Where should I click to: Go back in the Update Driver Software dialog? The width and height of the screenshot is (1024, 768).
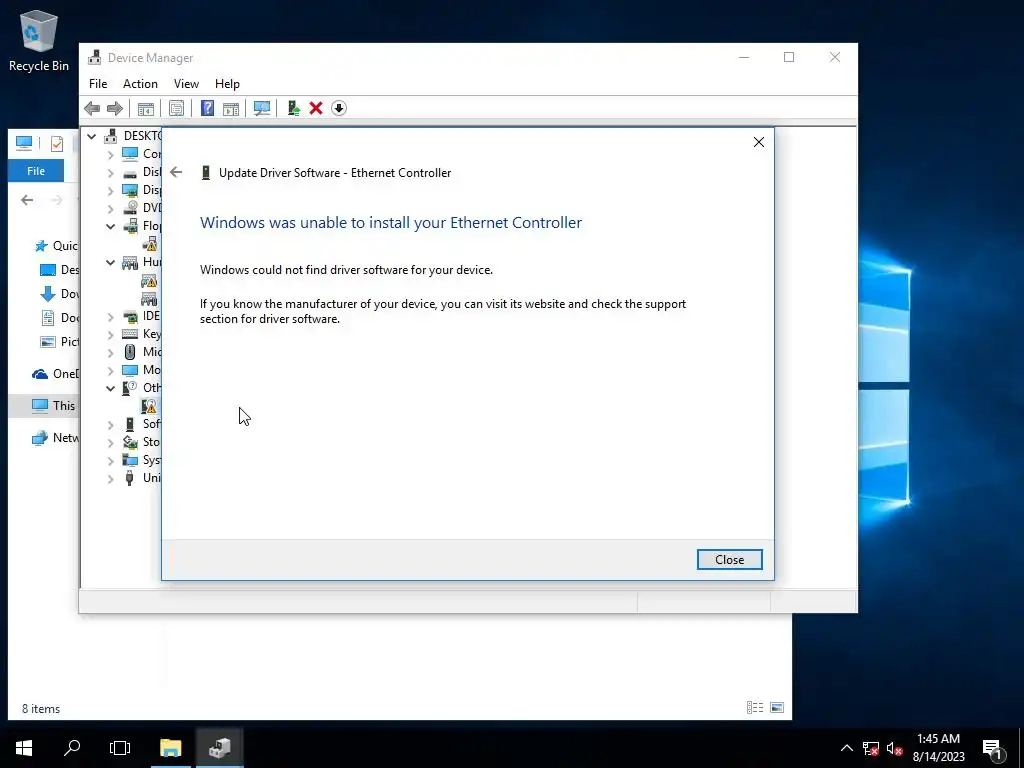click(176, 172)
